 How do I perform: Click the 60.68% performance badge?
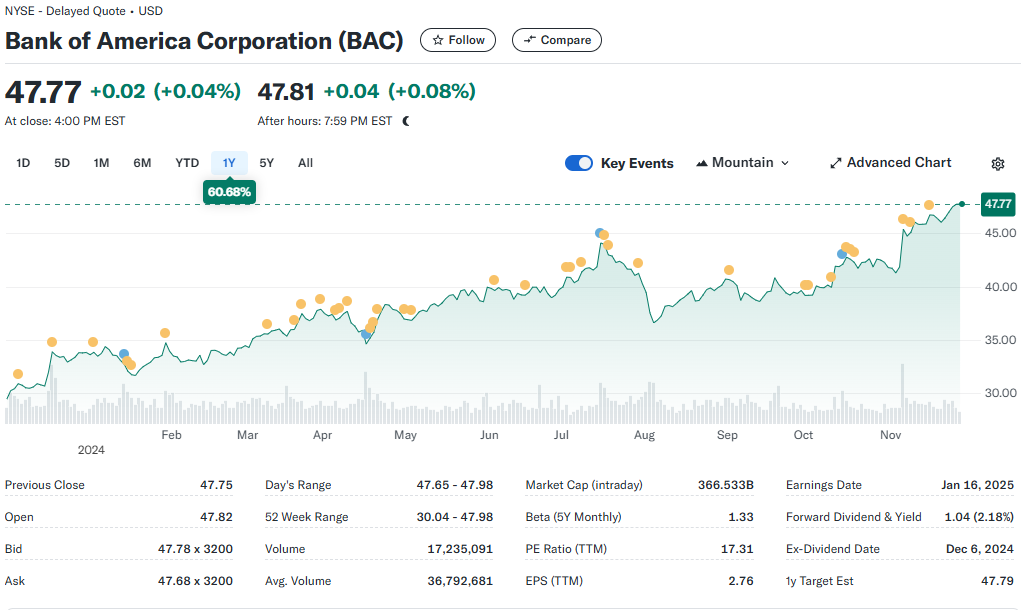click(x=229, y=192)
